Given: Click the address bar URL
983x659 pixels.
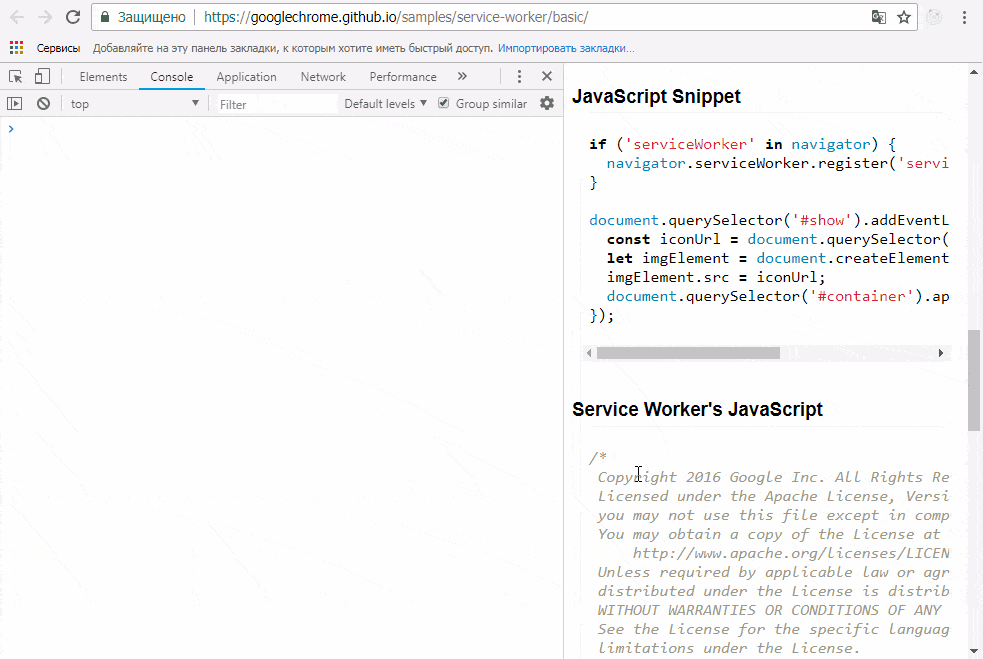Looking at the screenshot, I should [x=396, y=17].
